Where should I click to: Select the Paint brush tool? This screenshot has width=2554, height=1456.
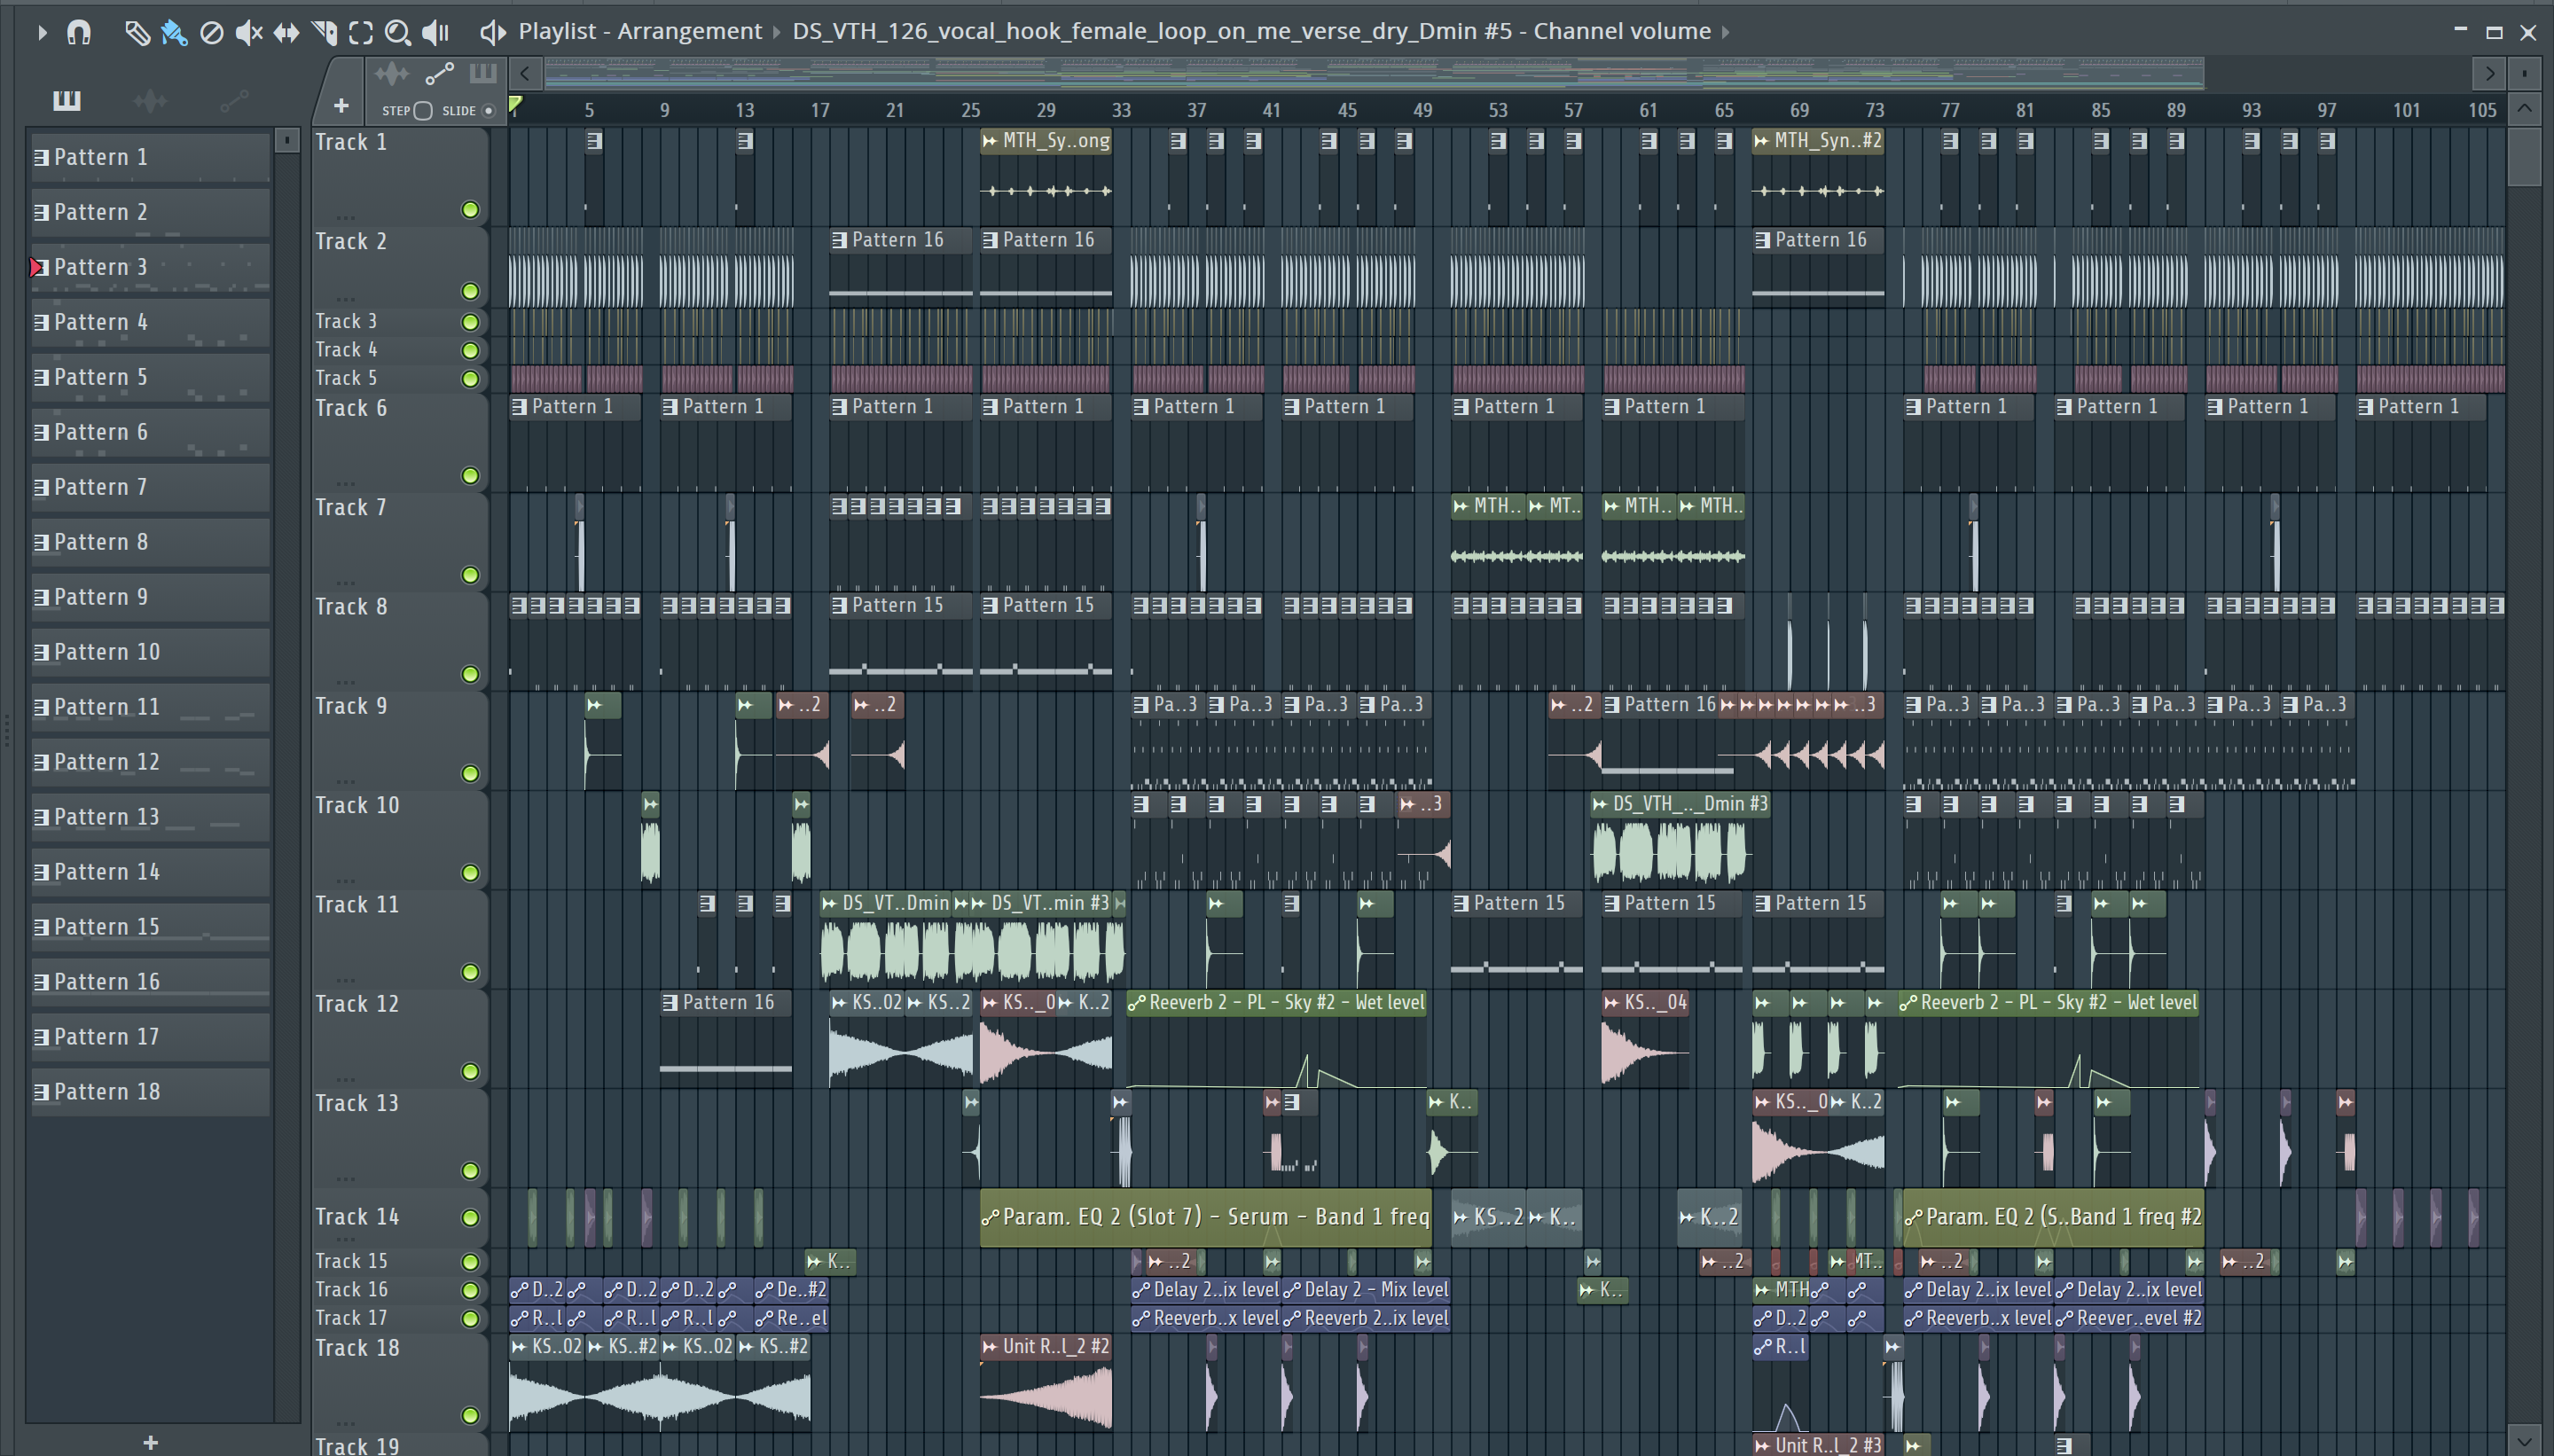[174, 32]
